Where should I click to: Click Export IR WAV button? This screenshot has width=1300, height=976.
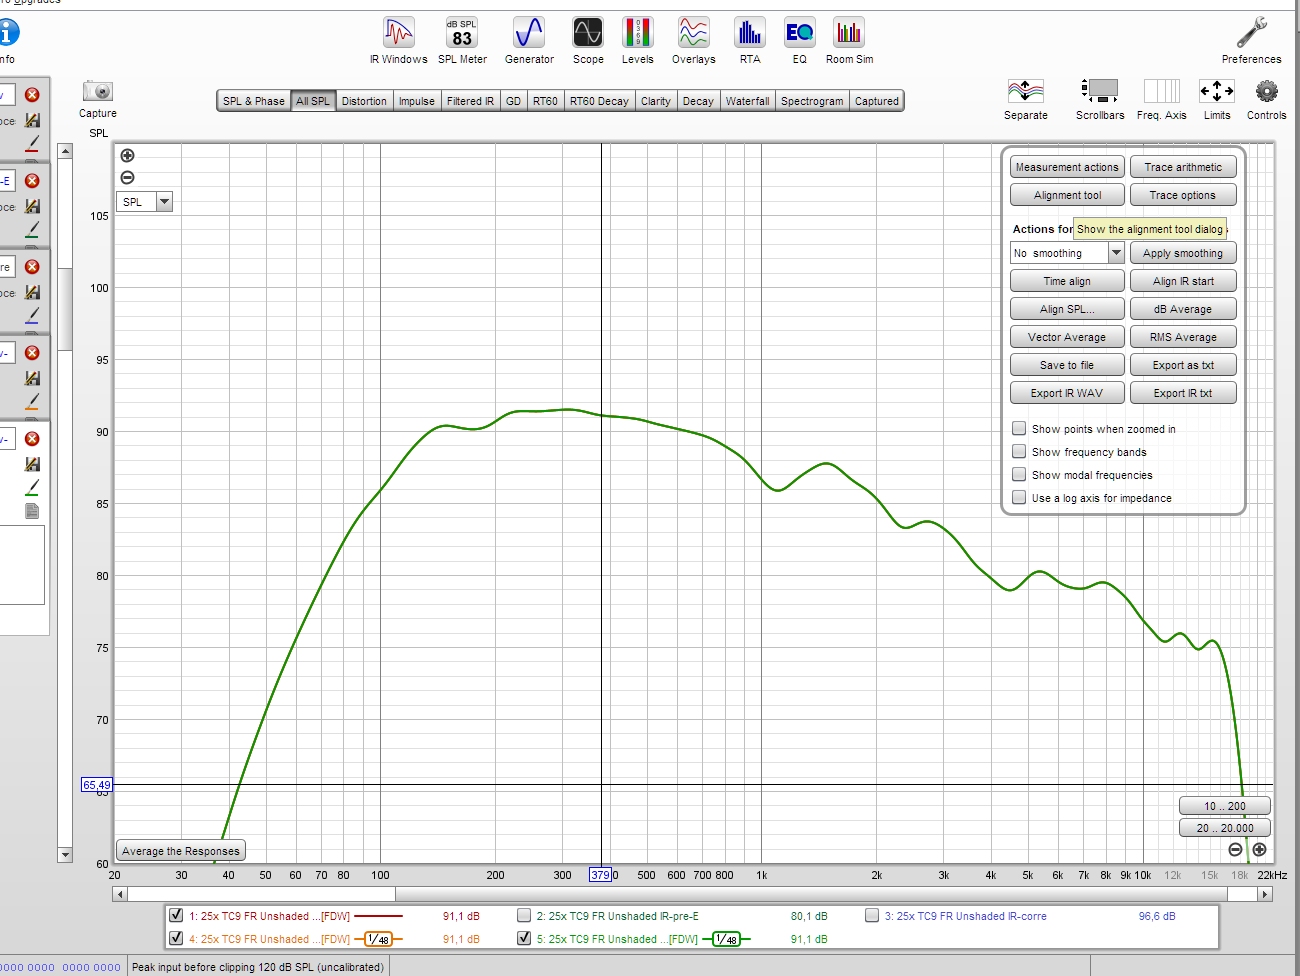tap(1067, 393)
